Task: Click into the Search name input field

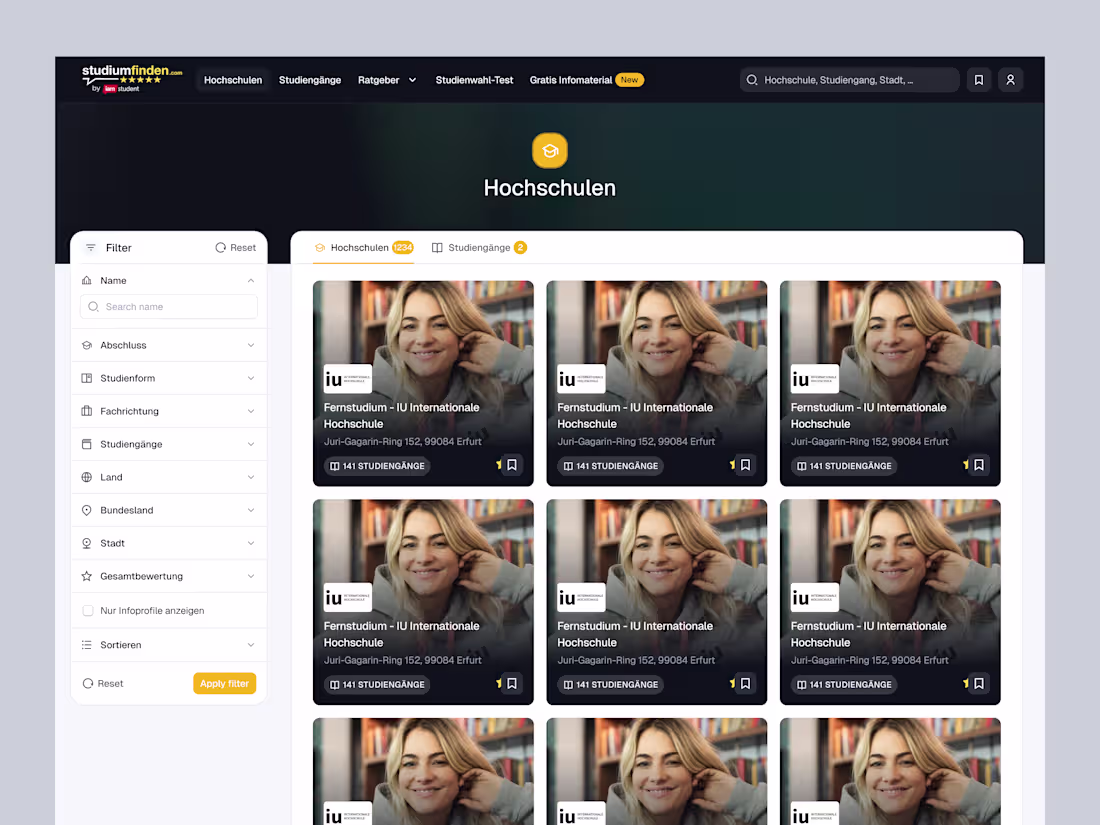Action: [x=168, y=307]
